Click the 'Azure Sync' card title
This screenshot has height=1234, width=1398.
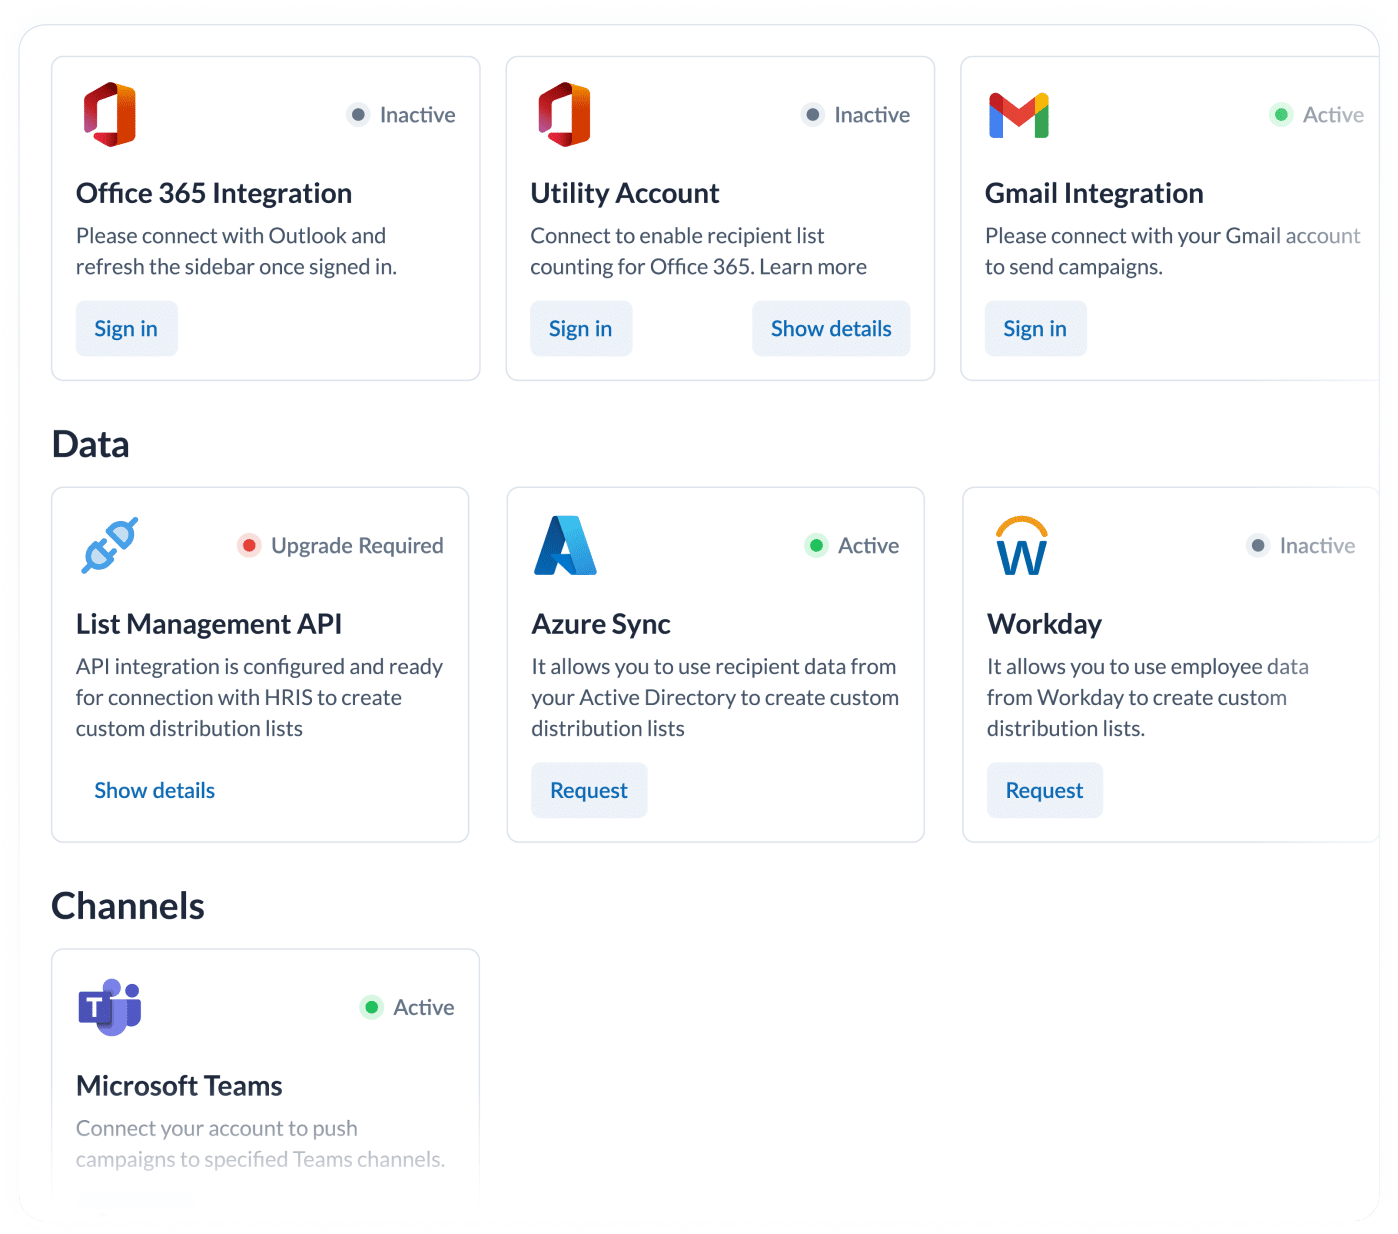[601, 624]
